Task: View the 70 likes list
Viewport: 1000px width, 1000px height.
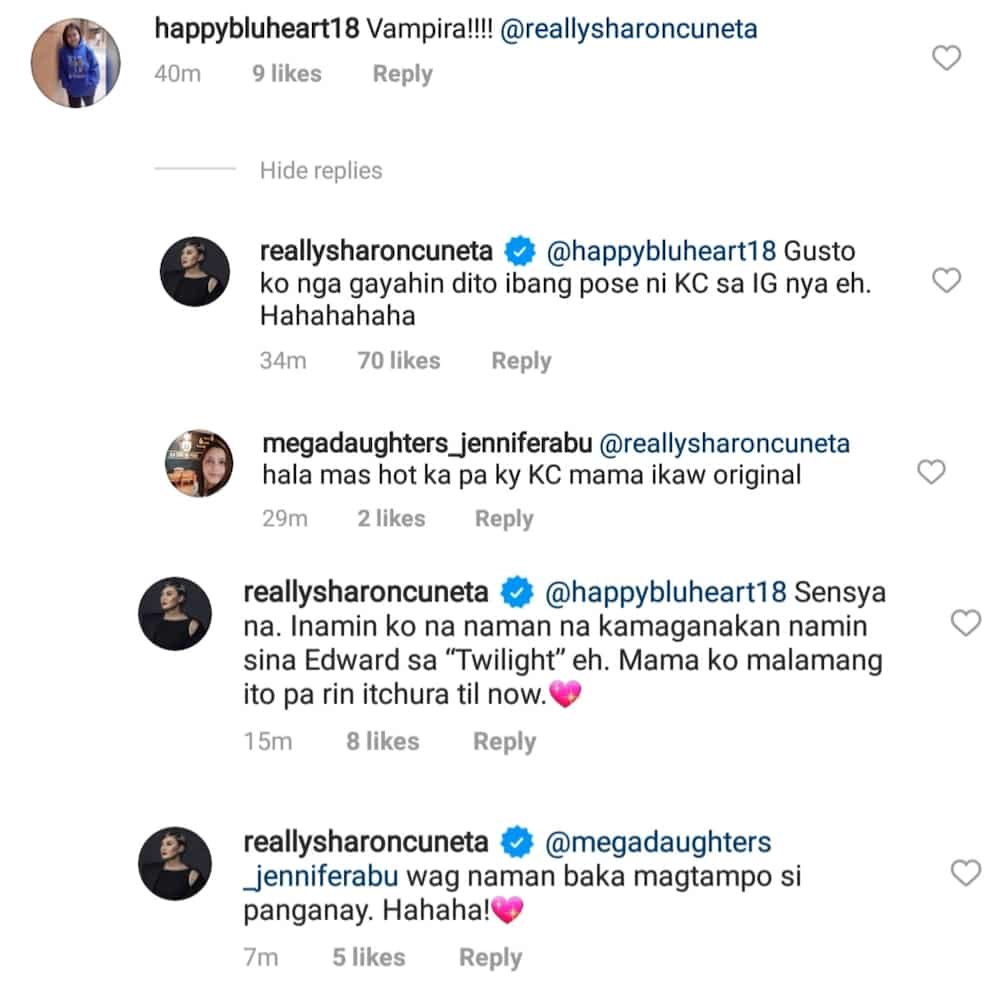Action: pyautogui.click(x=399, y=361)
